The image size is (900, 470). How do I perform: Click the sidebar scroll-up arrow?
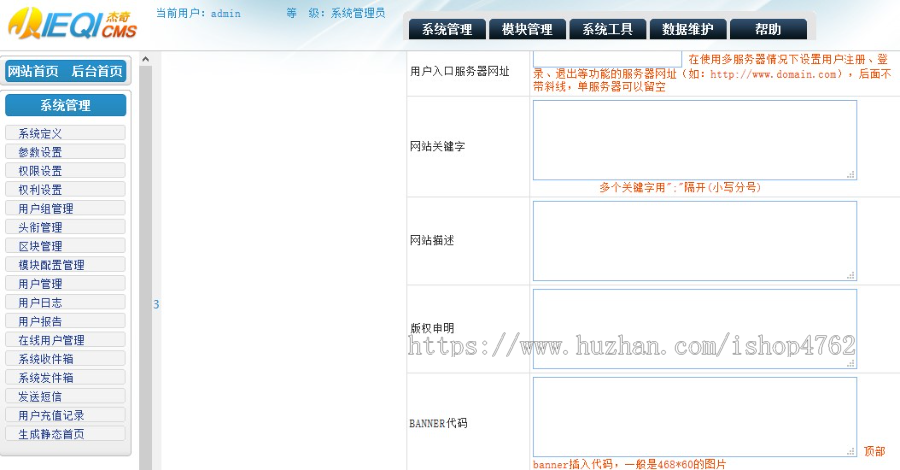pyautogui.click(x=145, y=60)
